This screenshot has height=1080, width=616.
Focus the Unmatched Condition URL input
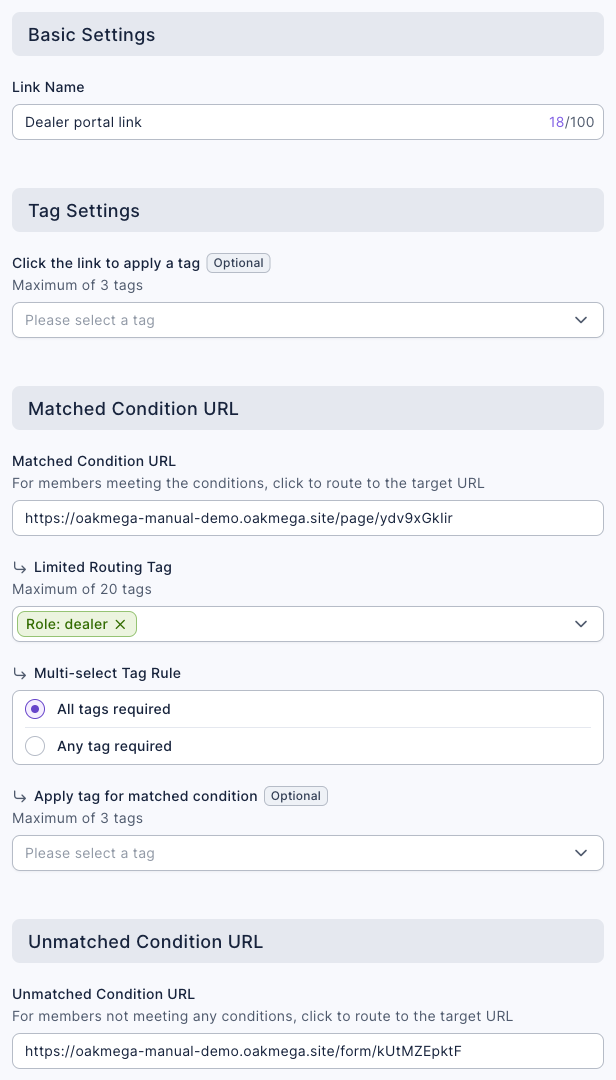tap(308, 1051)
